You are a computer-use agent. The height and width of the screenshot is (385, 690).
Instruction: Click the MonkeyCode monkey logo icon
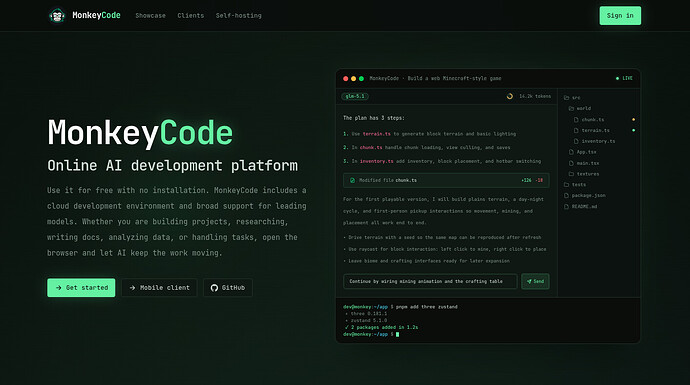point(57,16)
